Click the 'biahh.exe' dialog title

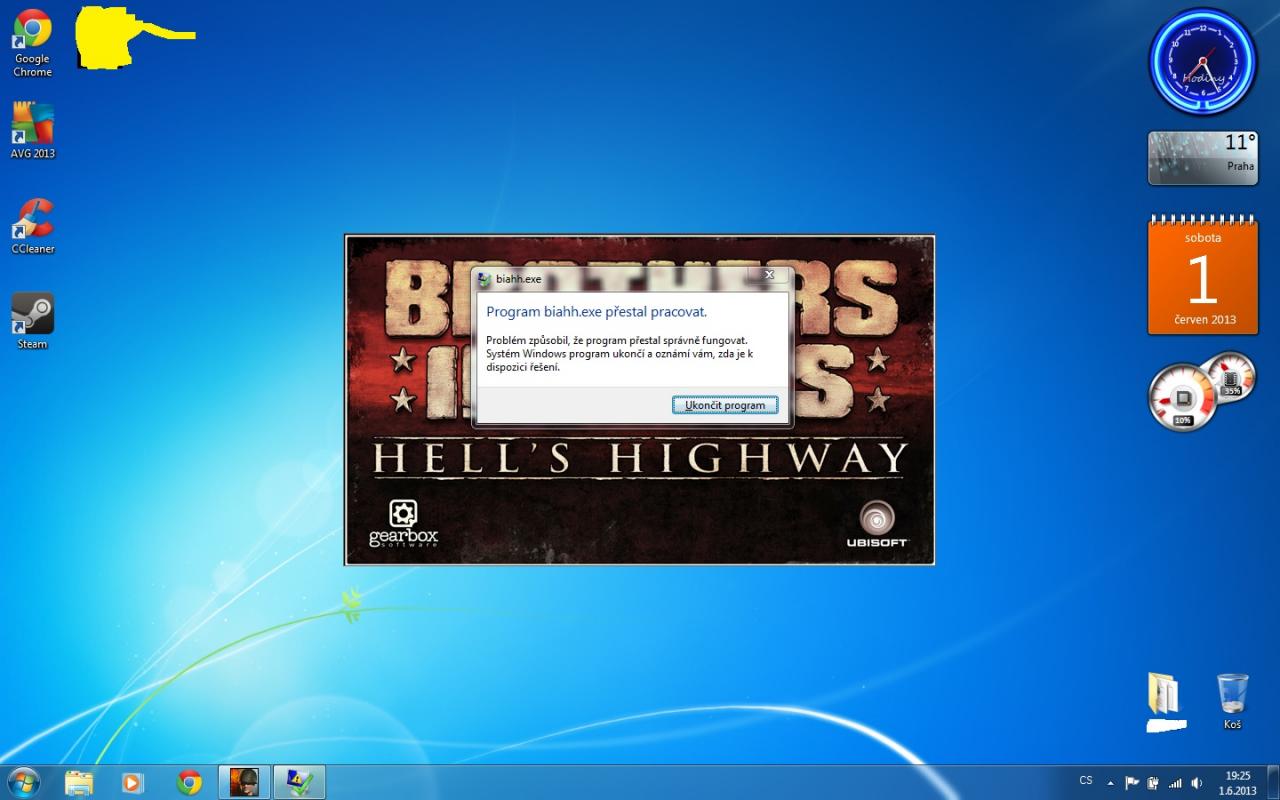[x=518, y=279]
